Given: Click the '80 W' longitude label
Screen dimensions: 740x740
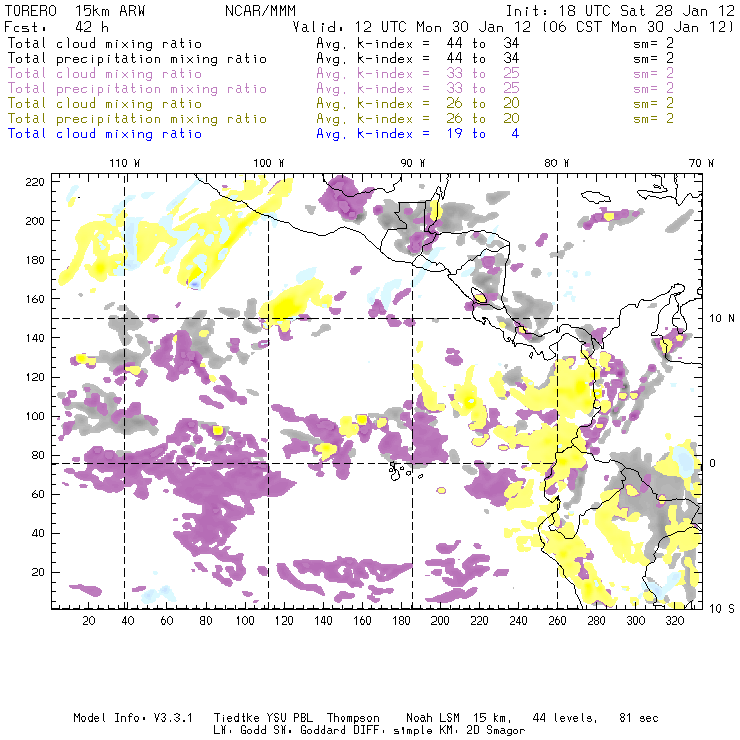Looking at the screenshot, I should 556,163.
